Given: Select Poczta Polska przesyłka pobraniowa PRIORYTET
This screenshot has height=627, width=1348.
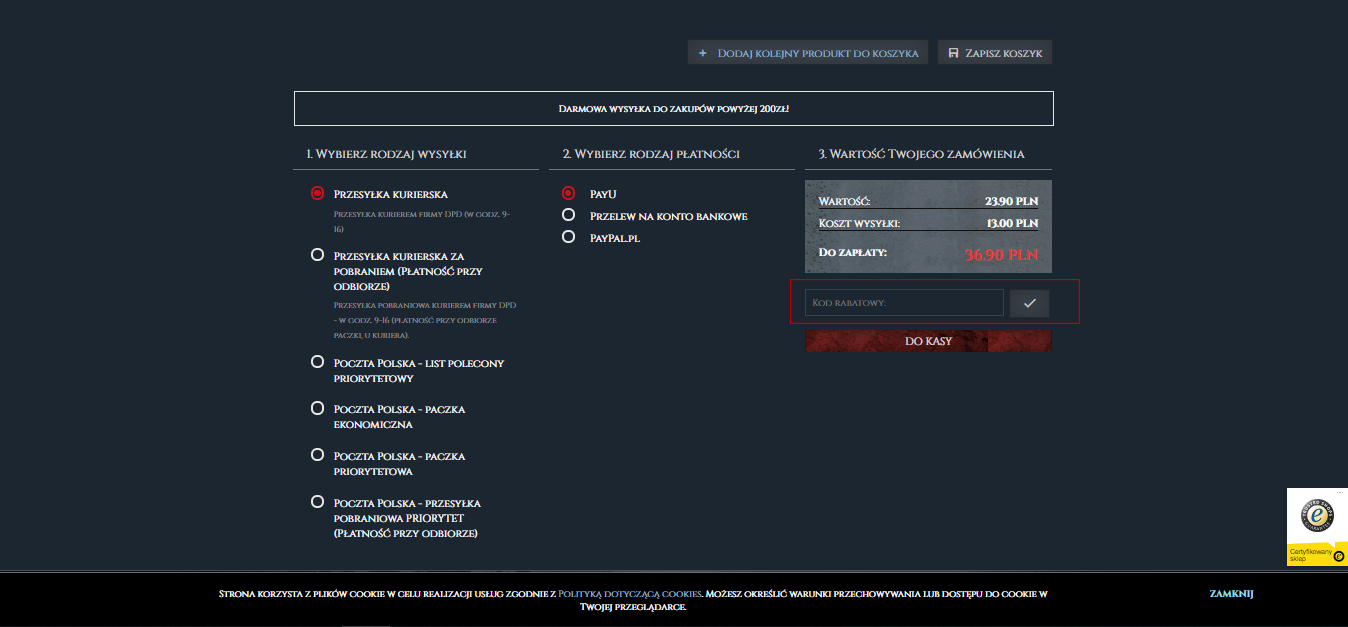Looking at the screenshot, I should 318,502.
